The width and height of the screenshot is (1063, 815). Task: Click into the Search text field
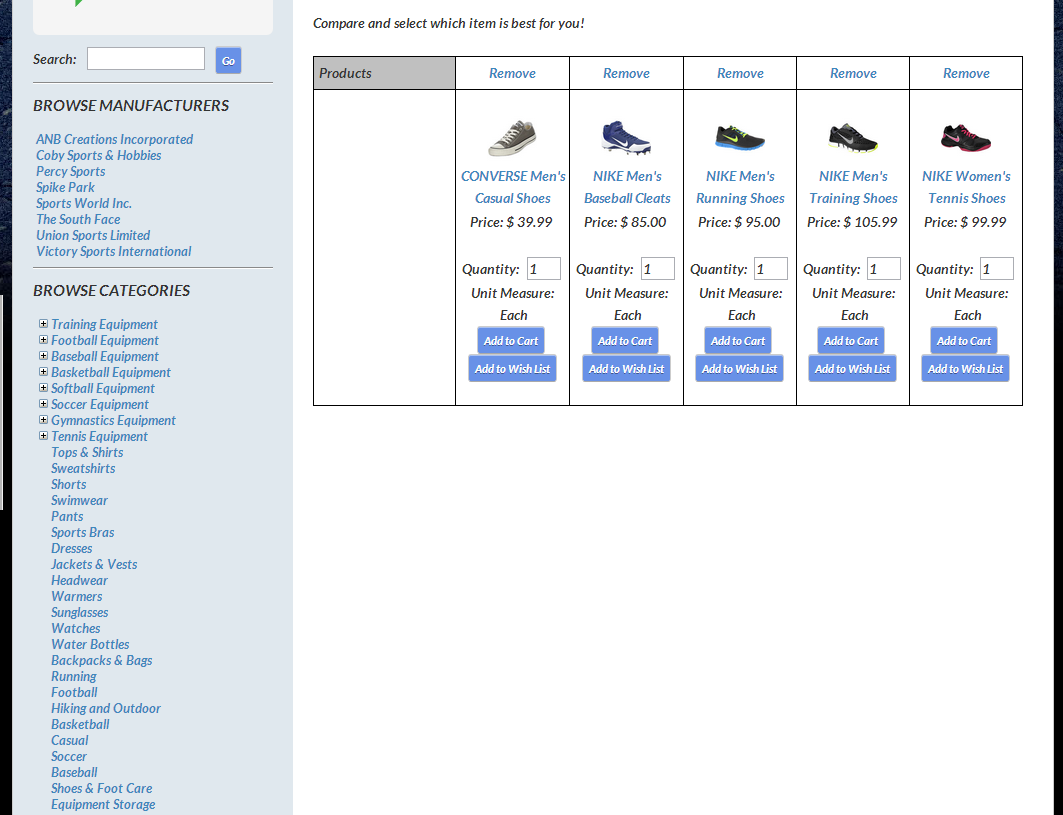pos(146,59)
